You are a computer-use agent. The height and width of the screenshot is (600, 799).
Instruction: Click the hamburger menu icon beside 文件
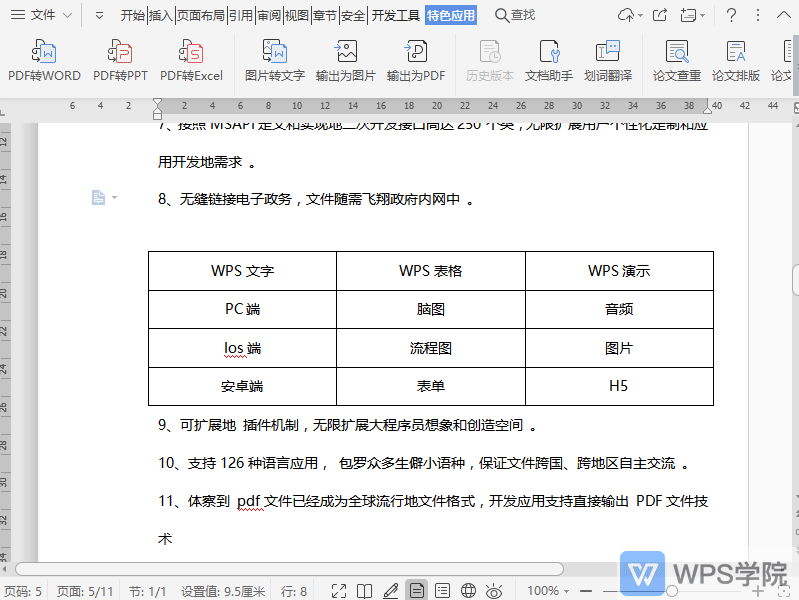coord(18,15)
